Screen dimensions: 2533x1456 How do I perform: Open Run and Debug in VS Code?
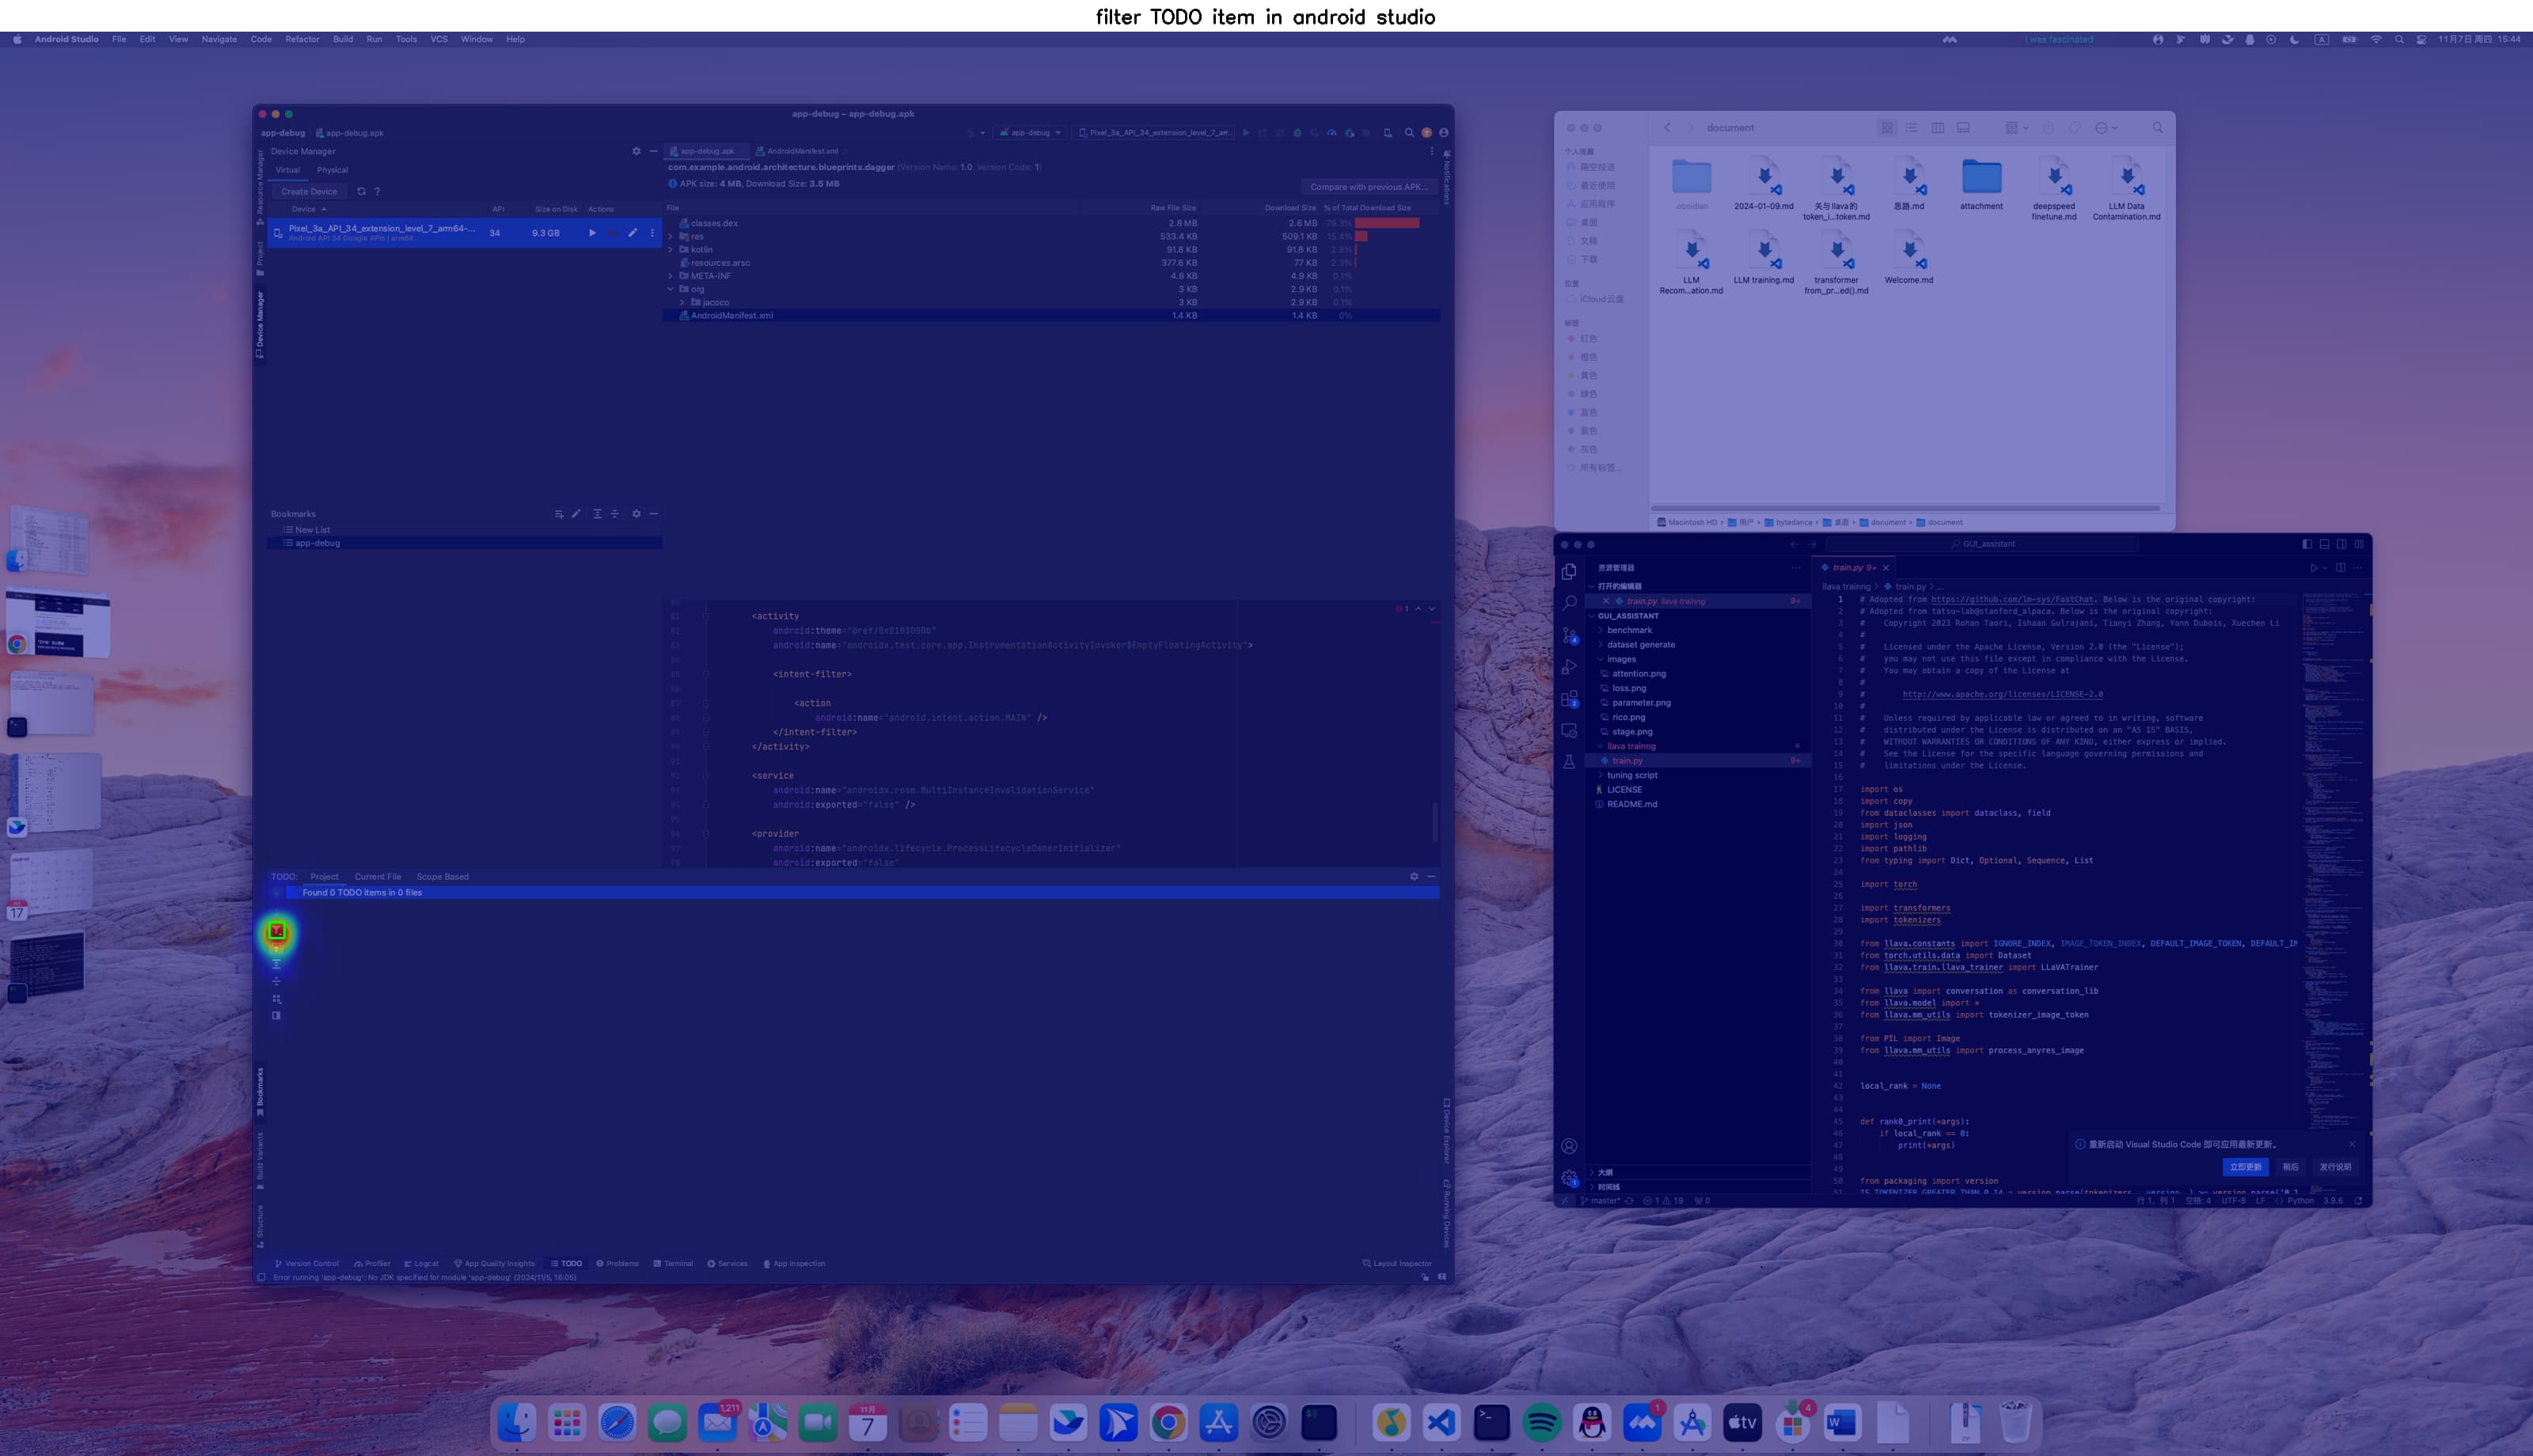click(1569, 667)
